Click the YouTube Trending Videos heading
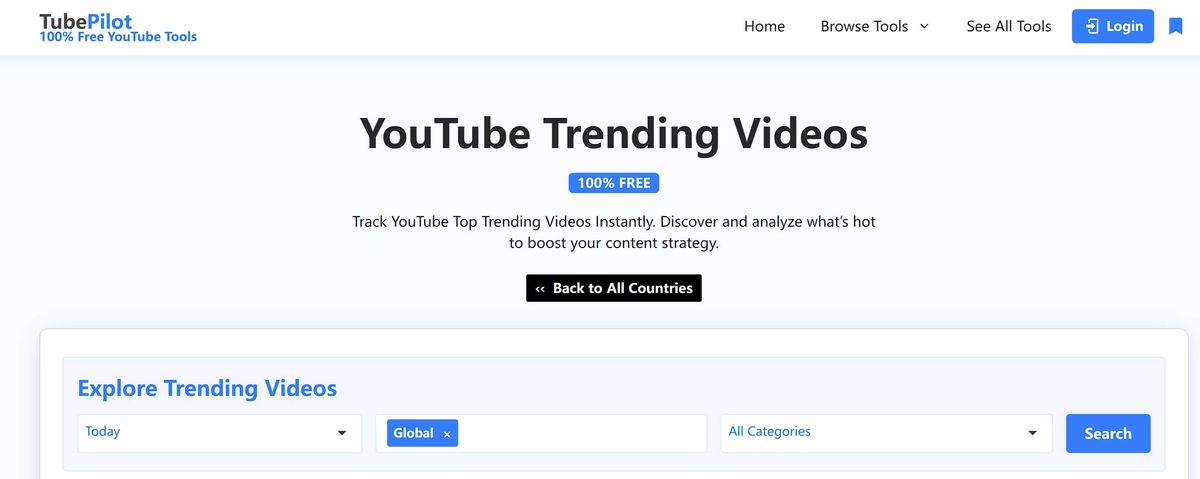1200x479 pixels. pyautogui.click(x=614, y=133)
